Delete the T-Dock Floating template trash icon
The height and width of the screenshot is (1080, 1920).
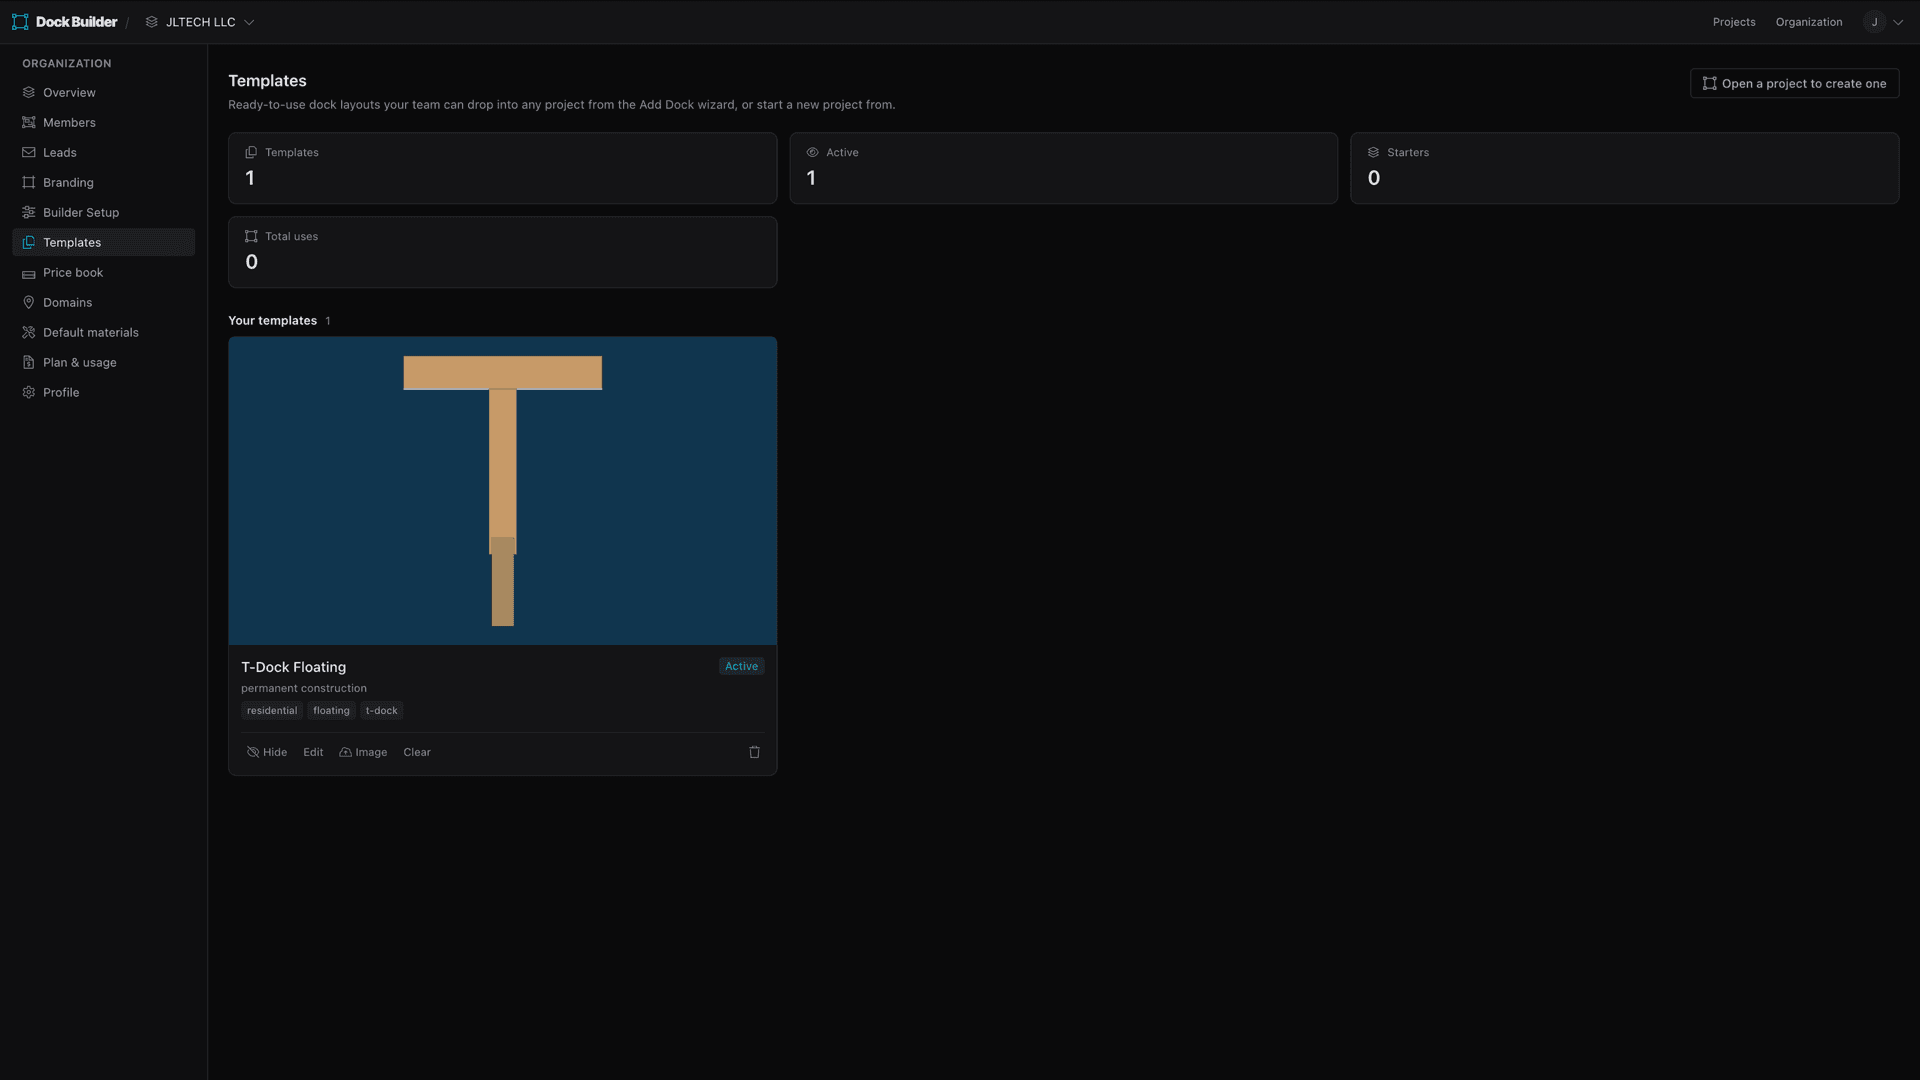(x=755, y=752)
